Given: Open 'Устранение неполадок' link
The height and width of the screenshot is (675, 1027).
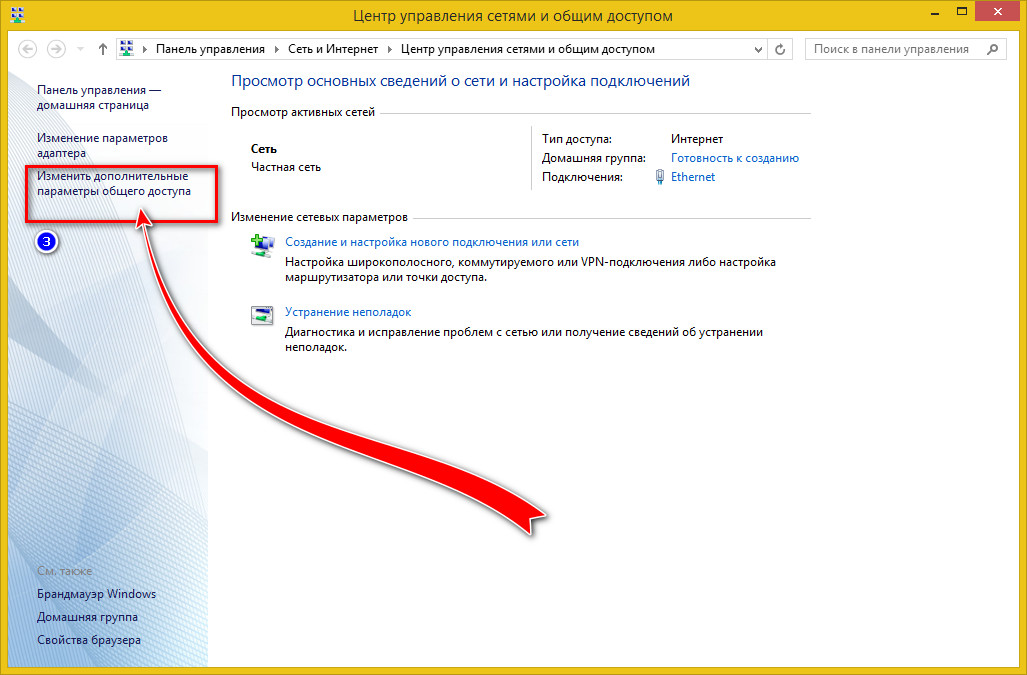Looking at the screenshot, I should (x=348, y=312).
